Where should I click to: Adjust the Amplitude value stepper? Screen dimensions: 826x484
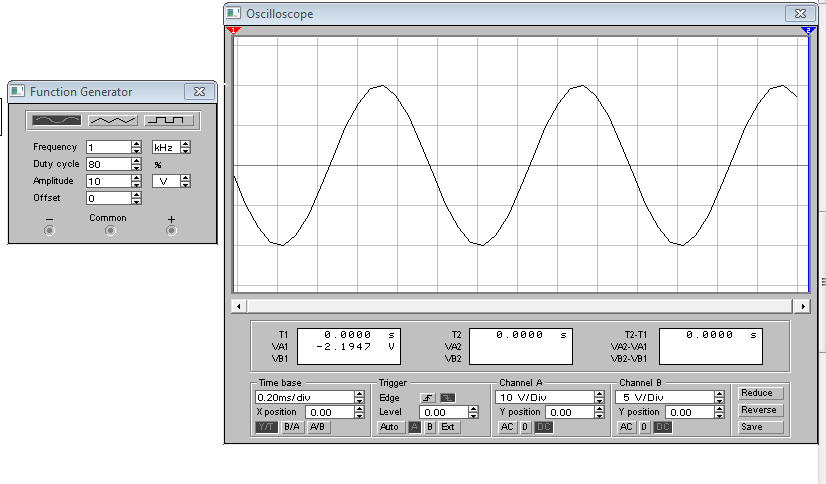[x=136, y=181]
